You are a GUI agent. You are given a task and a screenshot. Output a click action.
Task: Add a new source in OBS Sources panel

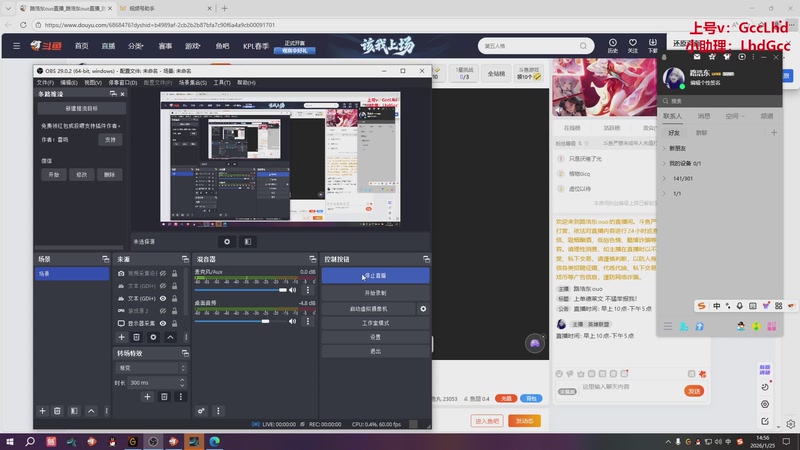[121, 337]
